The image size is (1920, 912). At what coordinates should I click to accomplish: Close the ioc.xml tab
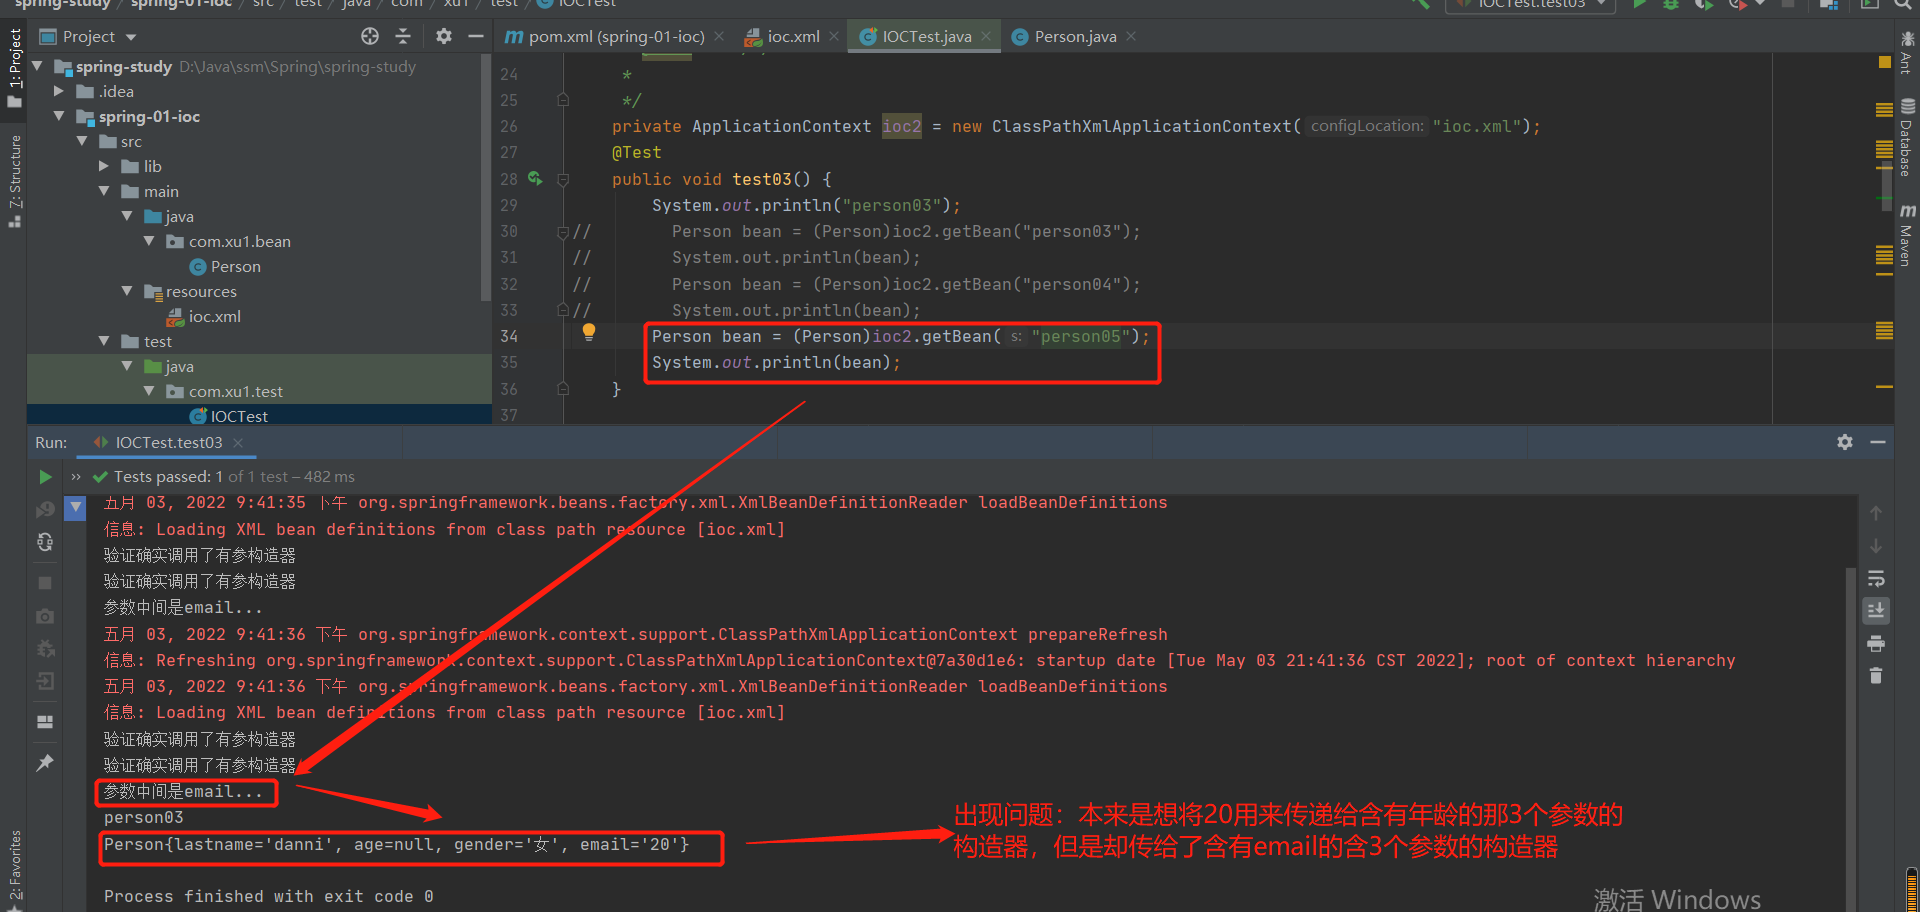834,36
